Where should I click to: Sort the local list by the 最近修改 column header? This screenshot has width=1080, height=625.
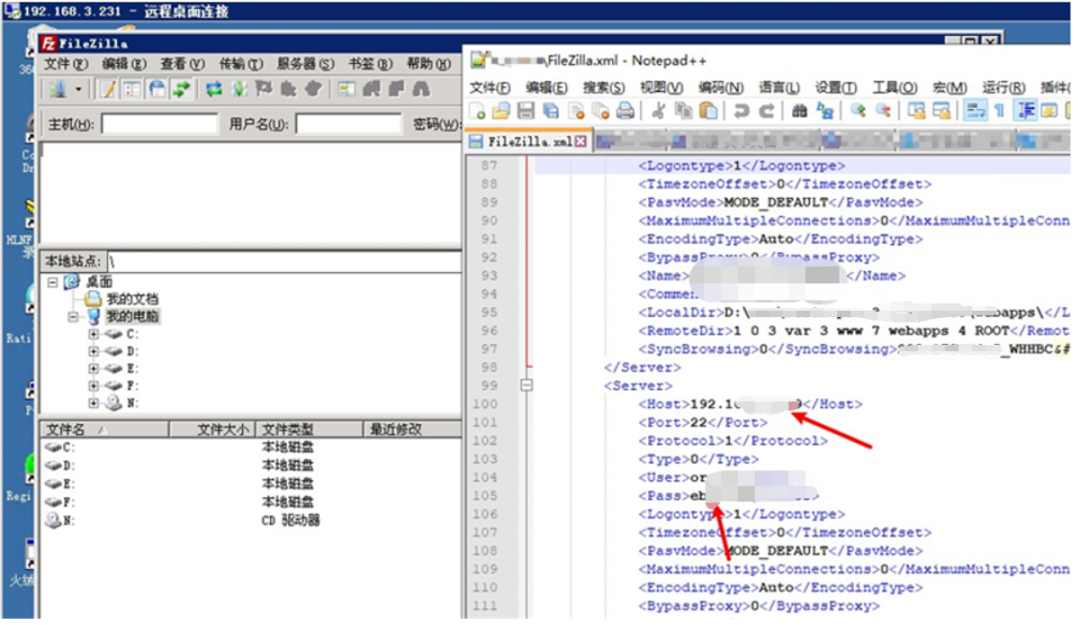coord(412,430)
